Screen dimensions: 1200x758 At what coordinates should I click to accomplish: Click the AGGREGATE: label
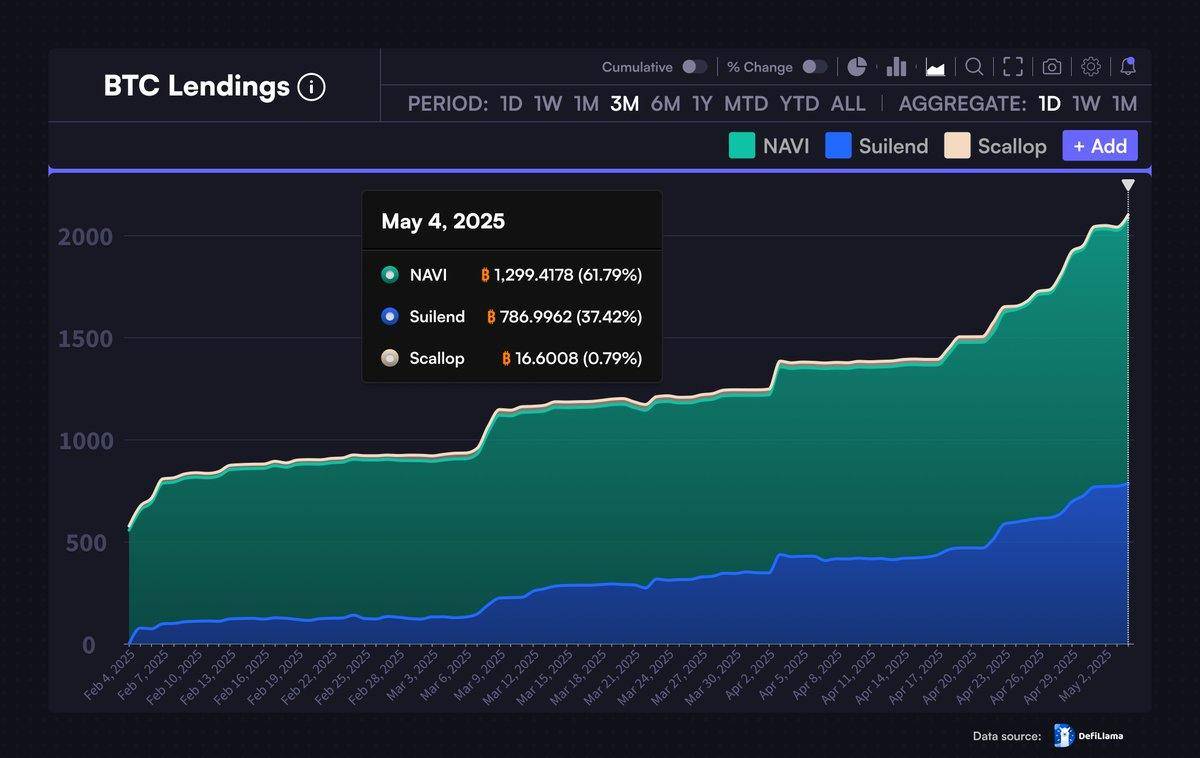click(x=963, y=104)
